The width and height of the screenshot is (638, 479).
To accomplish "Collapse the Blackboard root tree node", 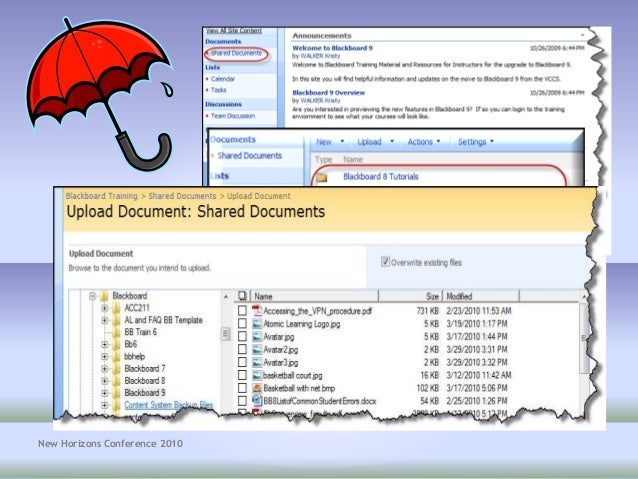I will 92,296.
